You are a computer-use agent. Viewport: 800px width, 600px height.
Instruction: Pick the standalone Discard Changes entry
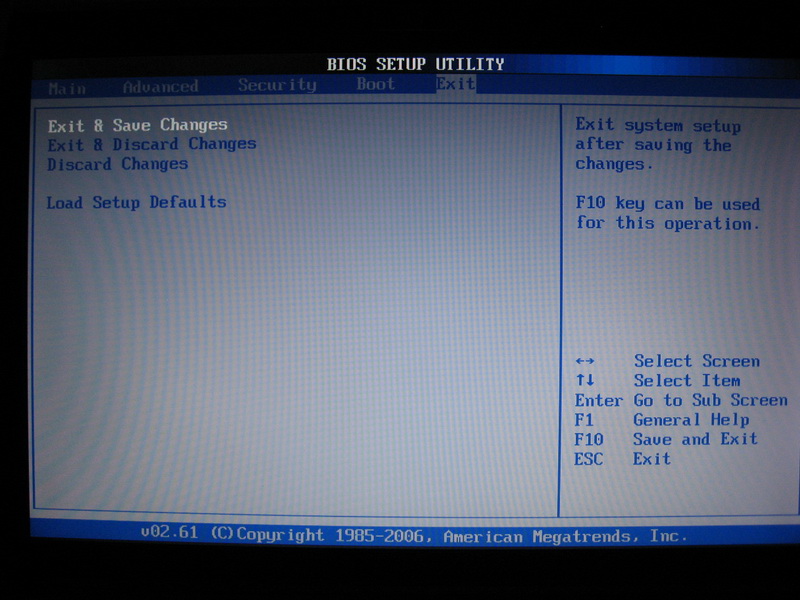tap(118, 164)
